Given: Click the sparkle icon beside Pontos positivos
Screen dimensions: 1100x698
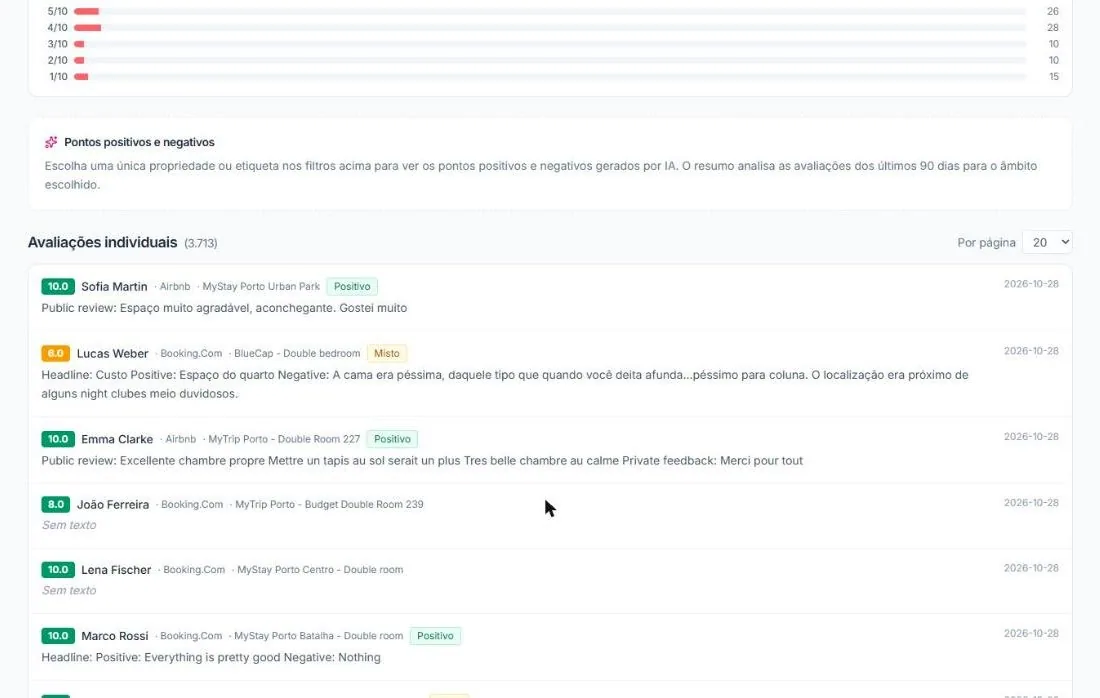Looking at the screenshot, I should [51, 142].
